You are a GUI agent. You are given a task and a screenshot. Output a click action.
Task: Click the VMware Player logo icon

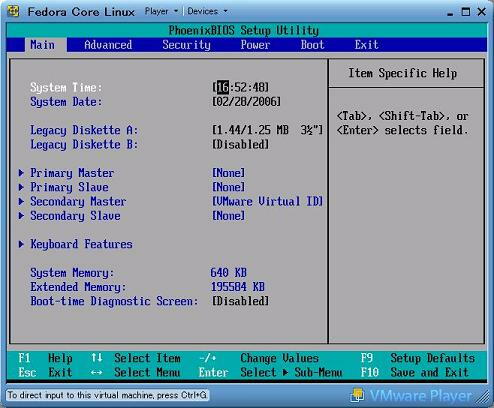[x=357, y=395]
